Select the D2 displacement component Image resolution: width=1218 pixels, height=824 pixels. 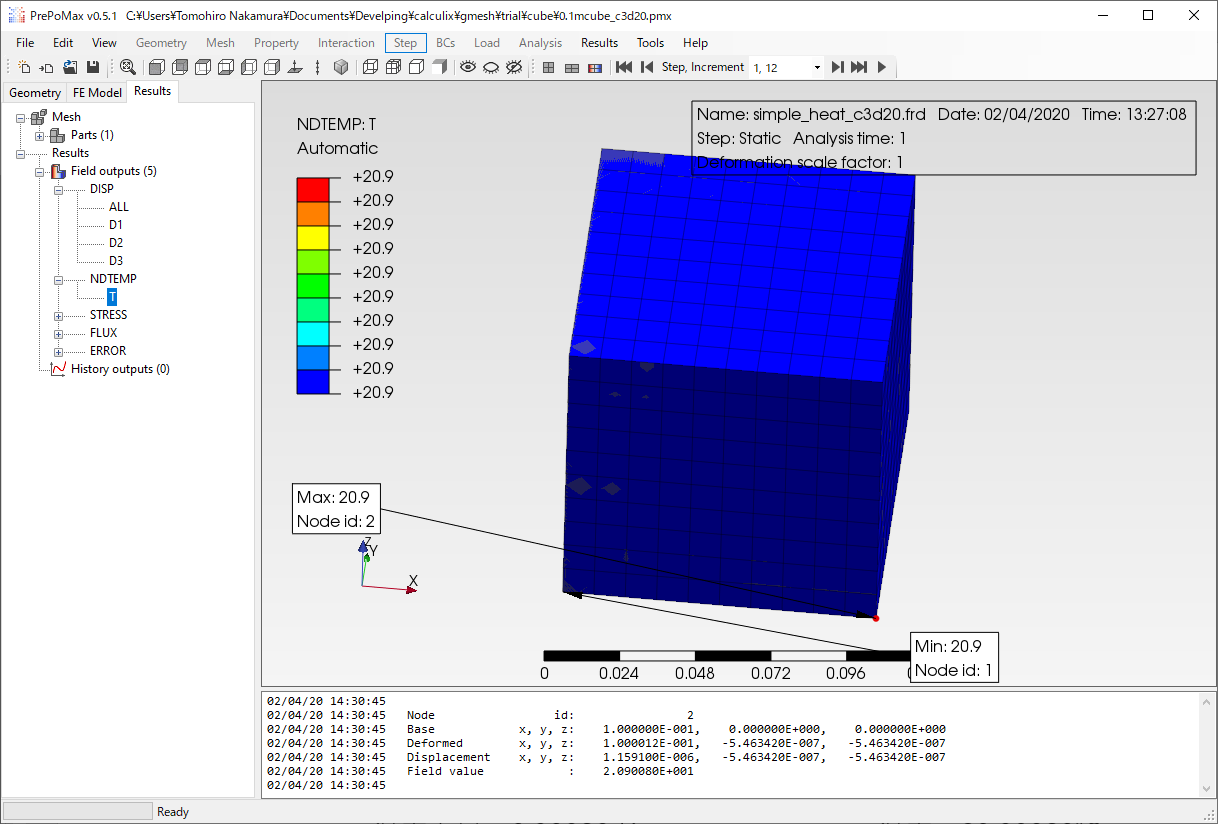click(x=116, y=243)
